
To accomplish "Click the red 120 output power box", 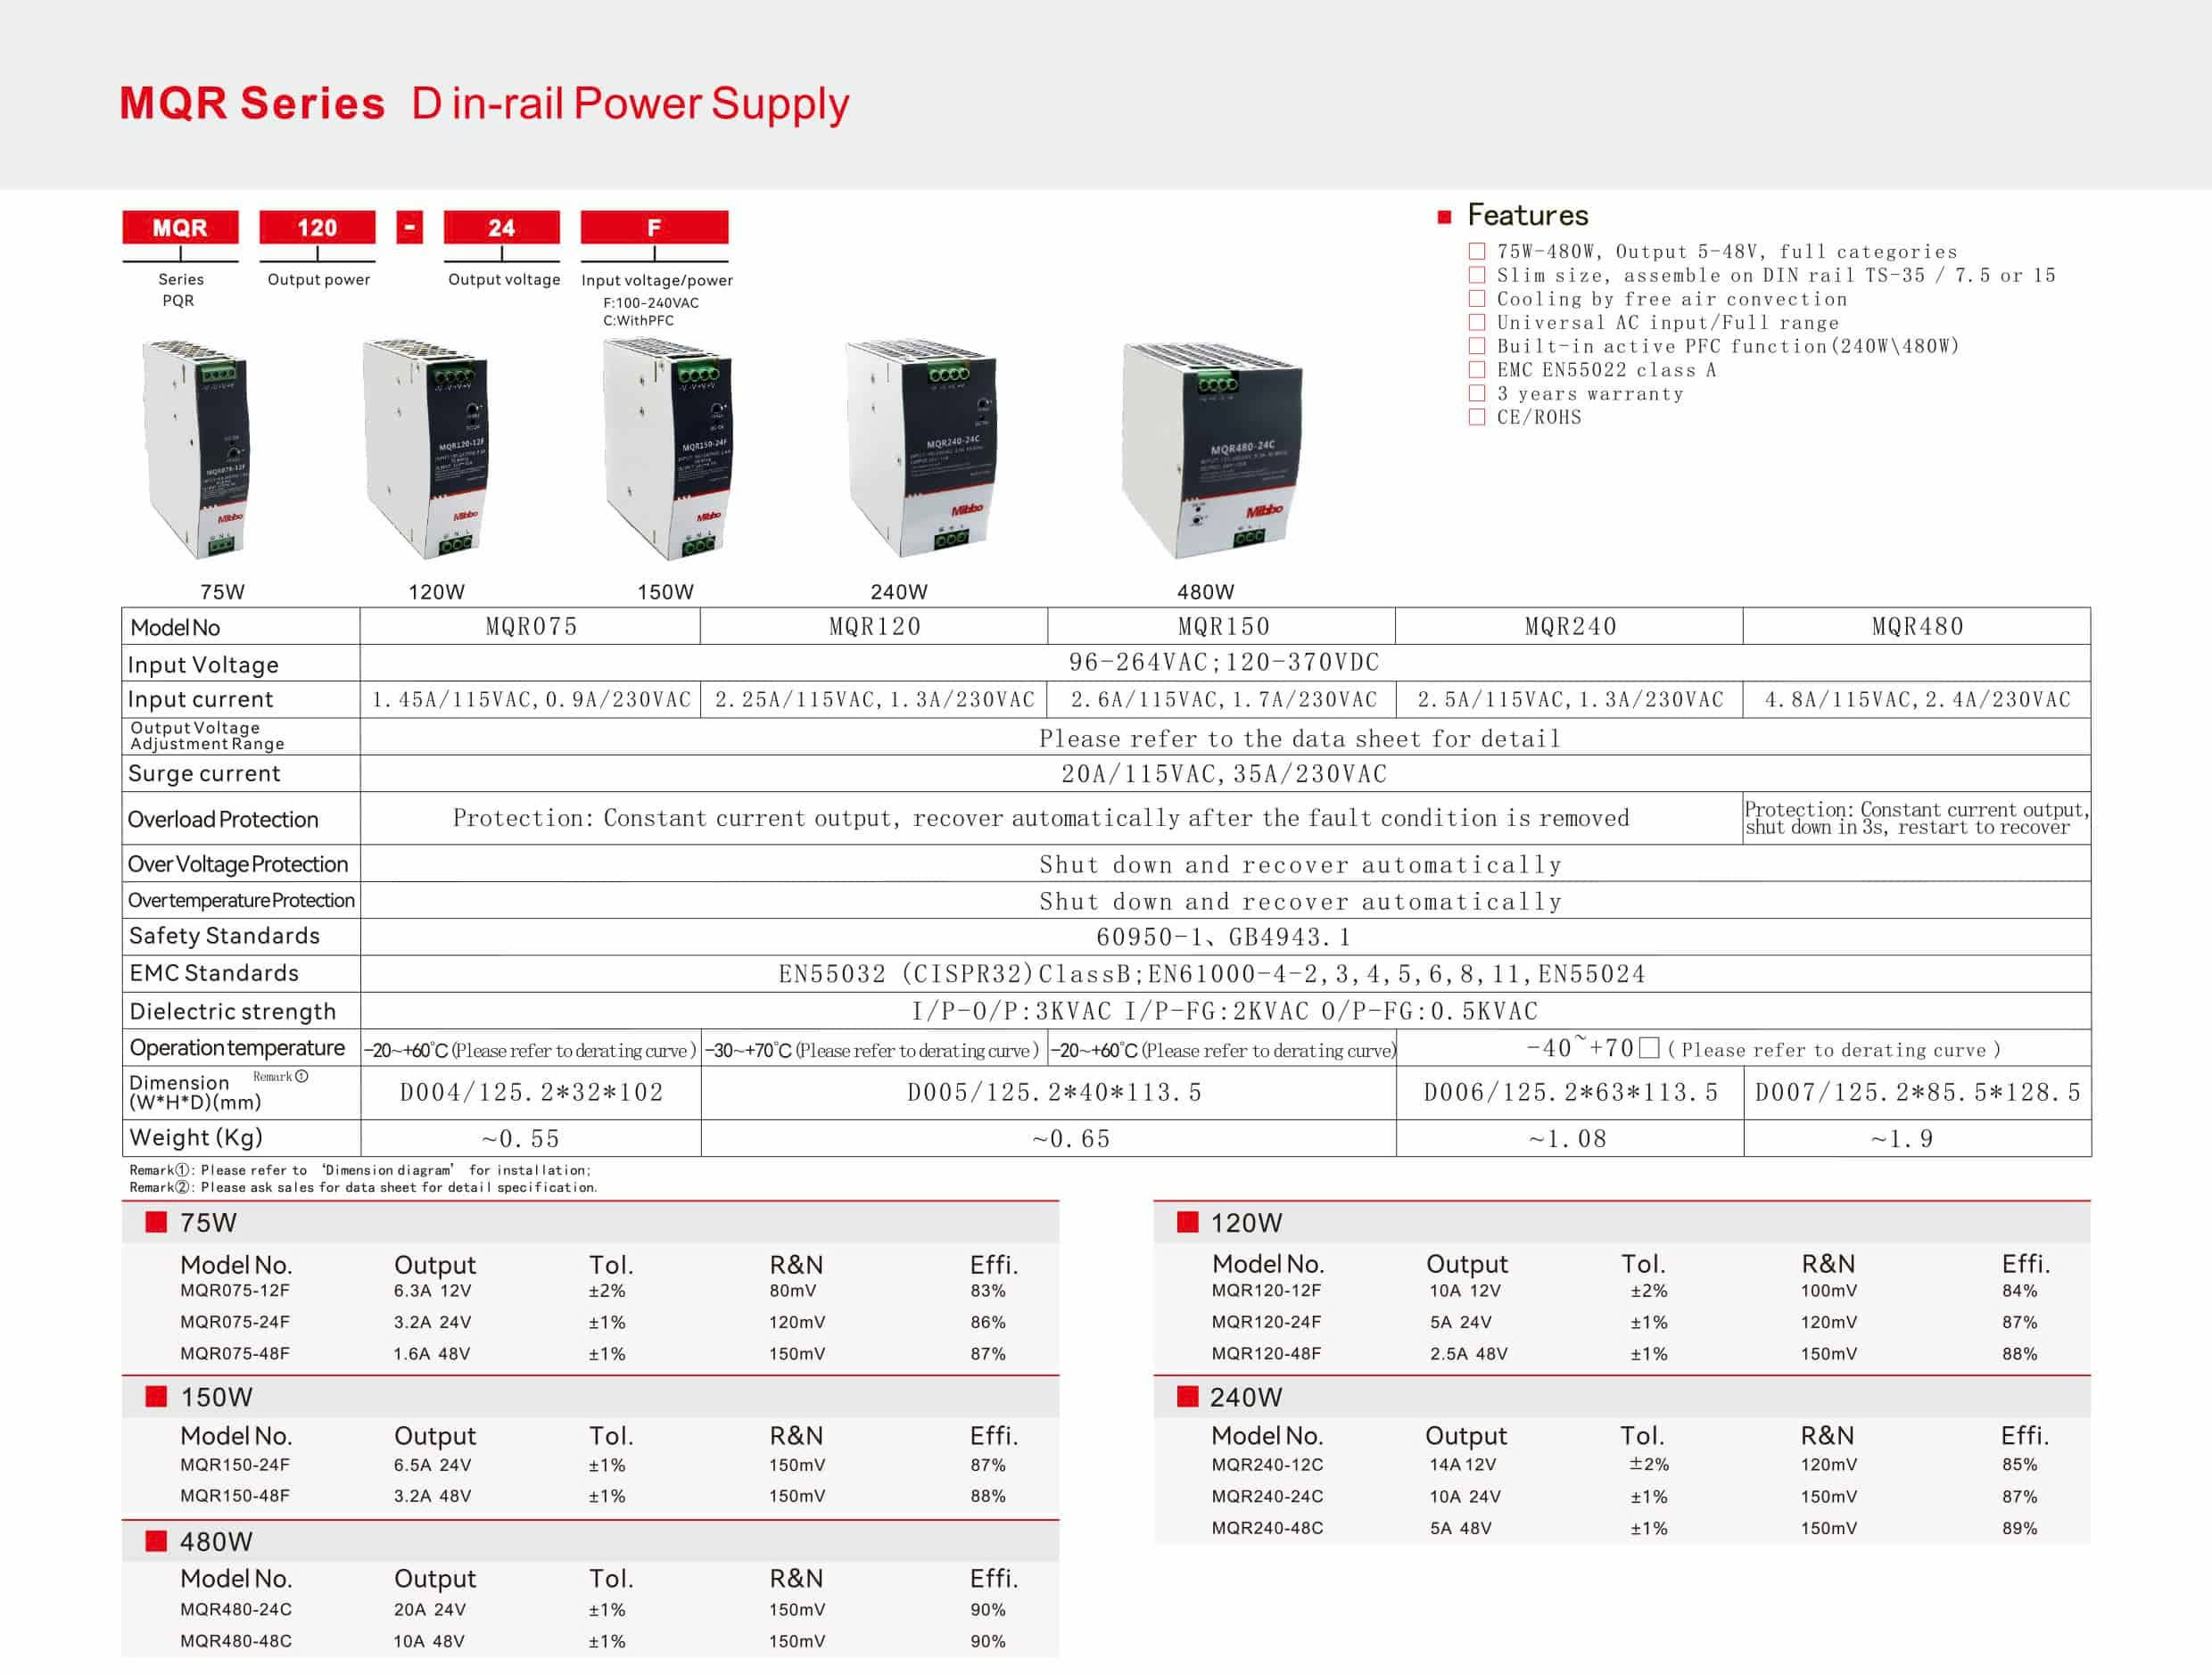I will point(317,227).
